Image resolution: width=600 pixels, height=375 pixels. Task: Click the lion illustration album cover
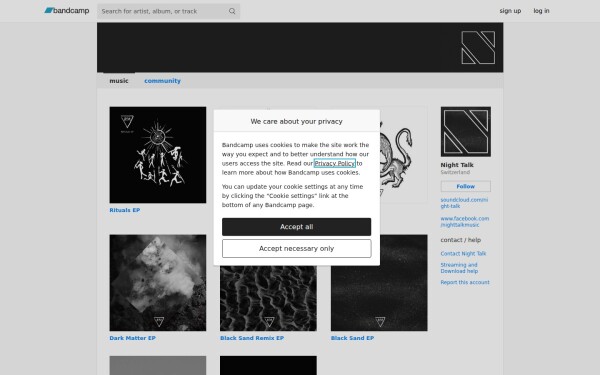[x=404, y=155]
